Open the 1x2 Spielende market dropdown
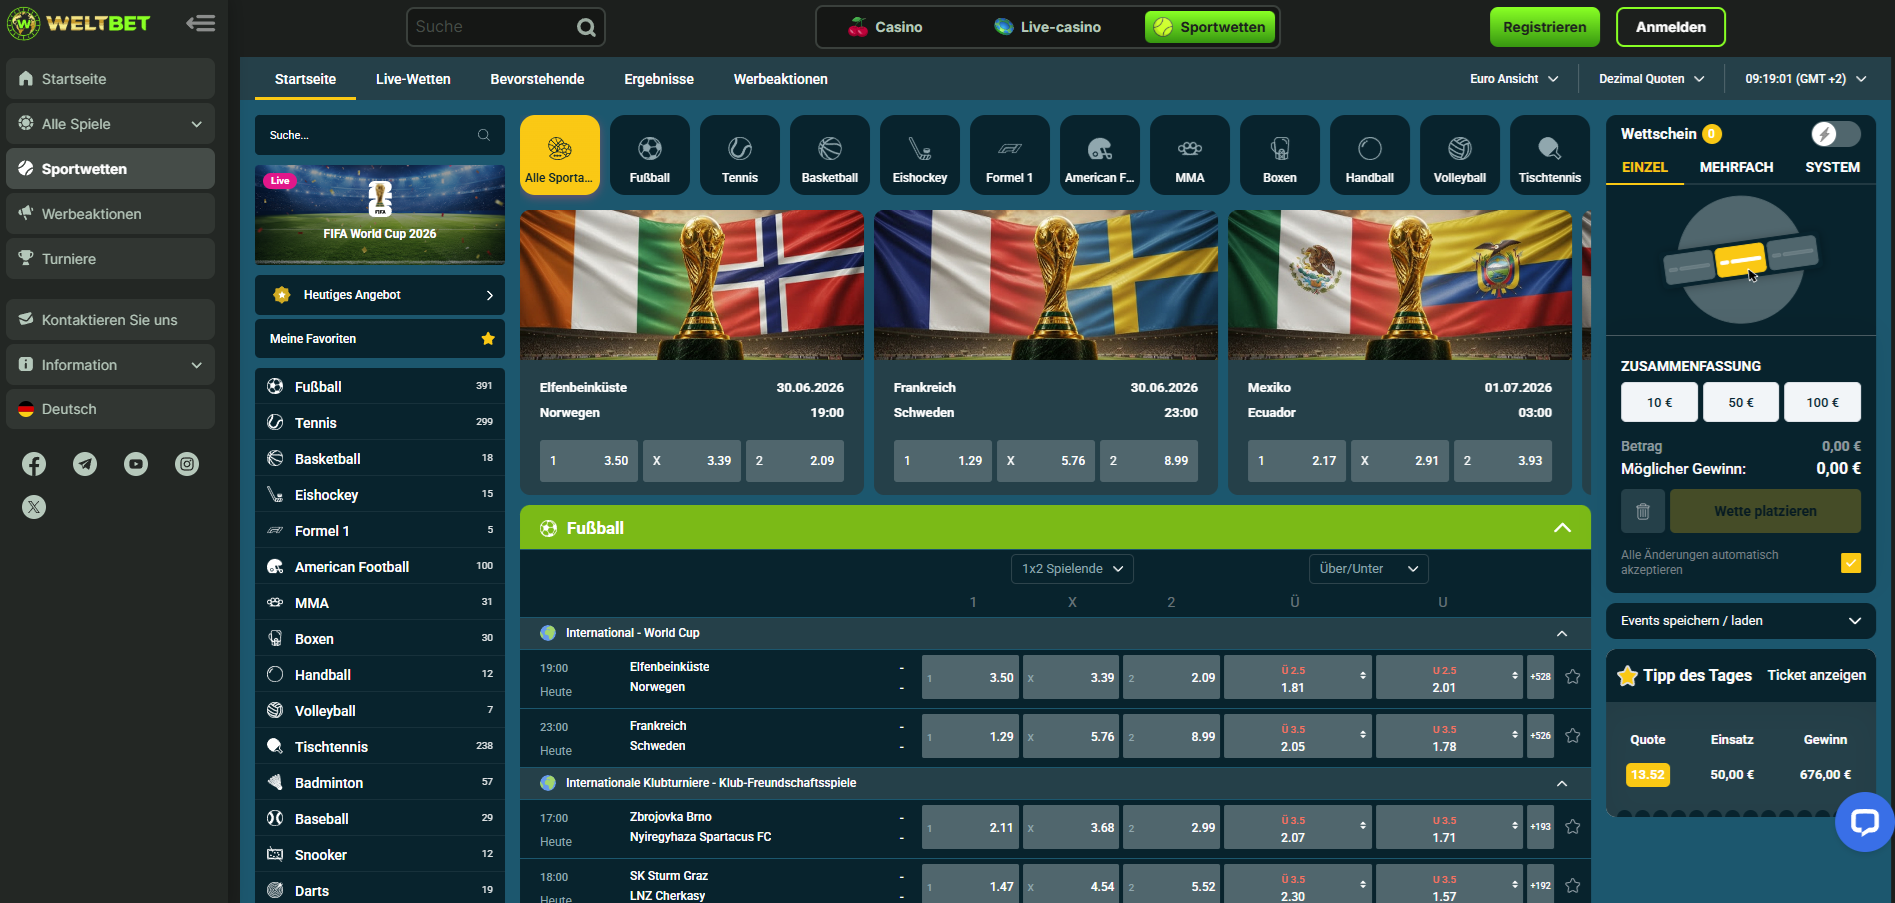 (x=1072, y=569)
